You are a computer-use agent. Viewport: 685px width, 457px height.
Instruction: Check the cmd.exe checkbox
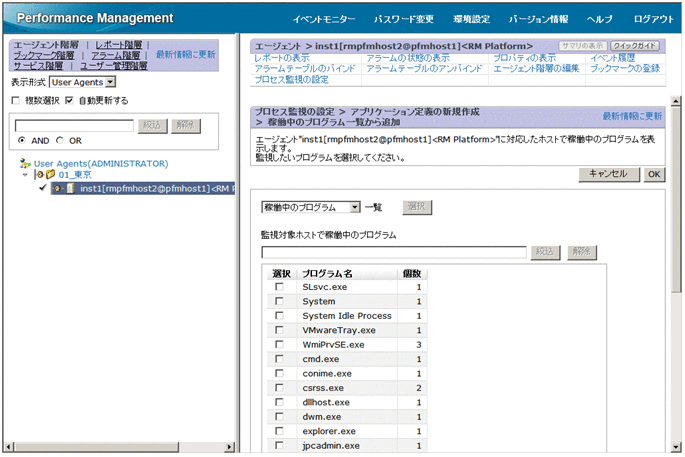pyautogui.click(x=279, y=359)
